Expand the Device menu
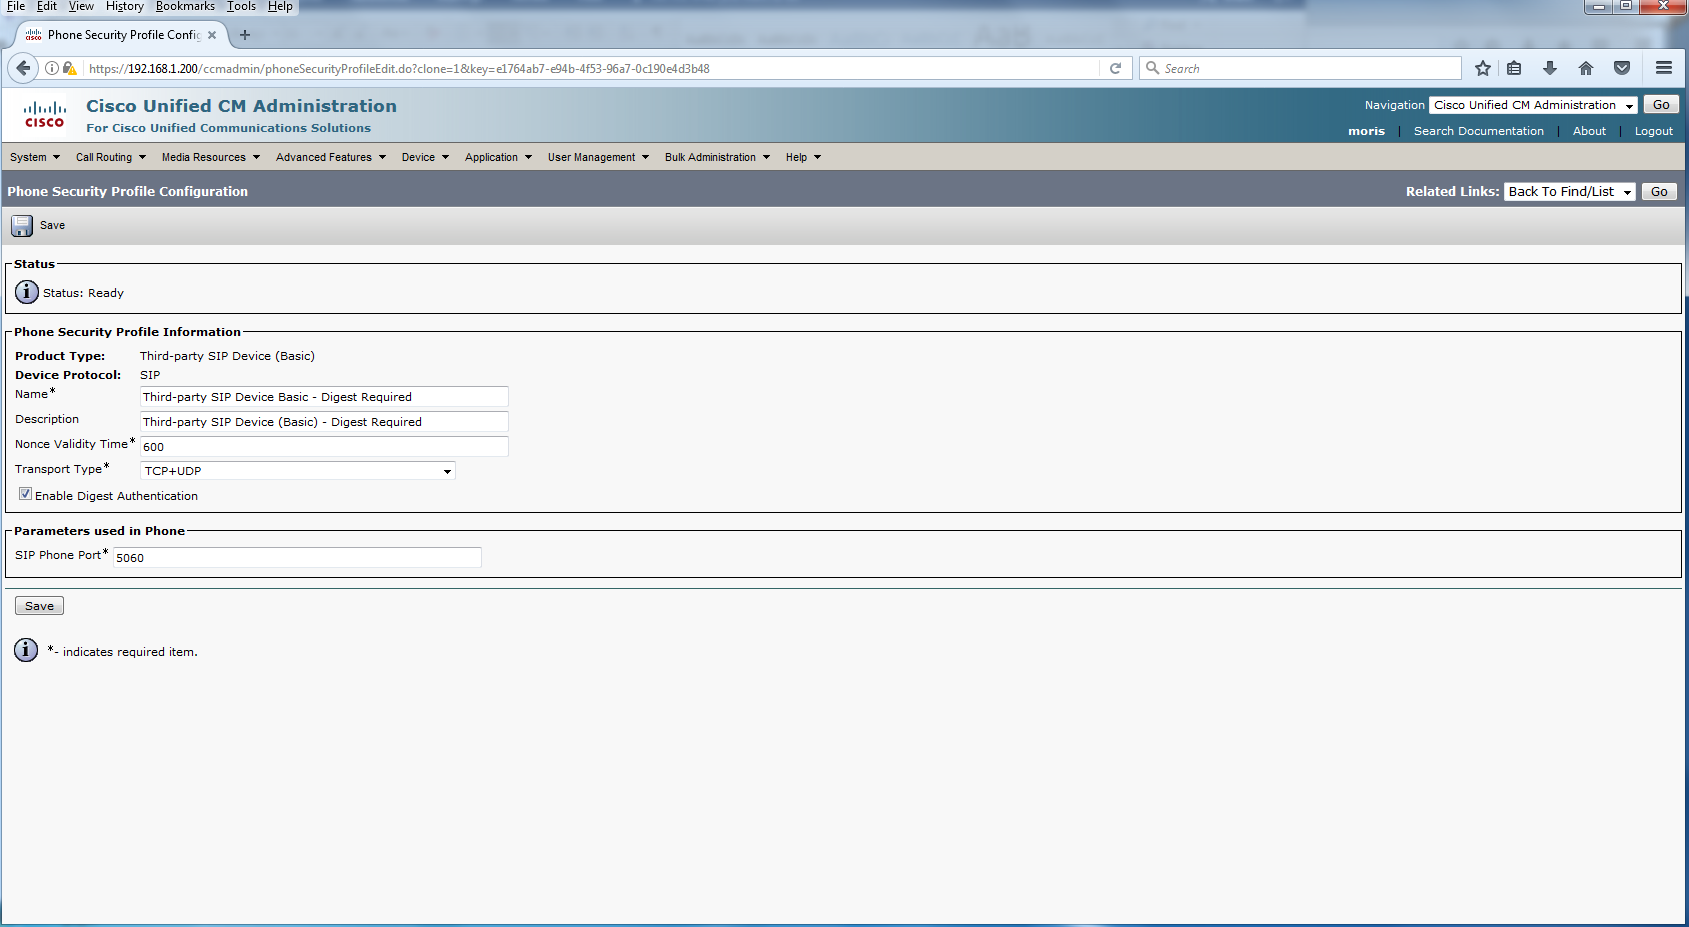This screenshot has height=927, width=1689. [425, 157]
